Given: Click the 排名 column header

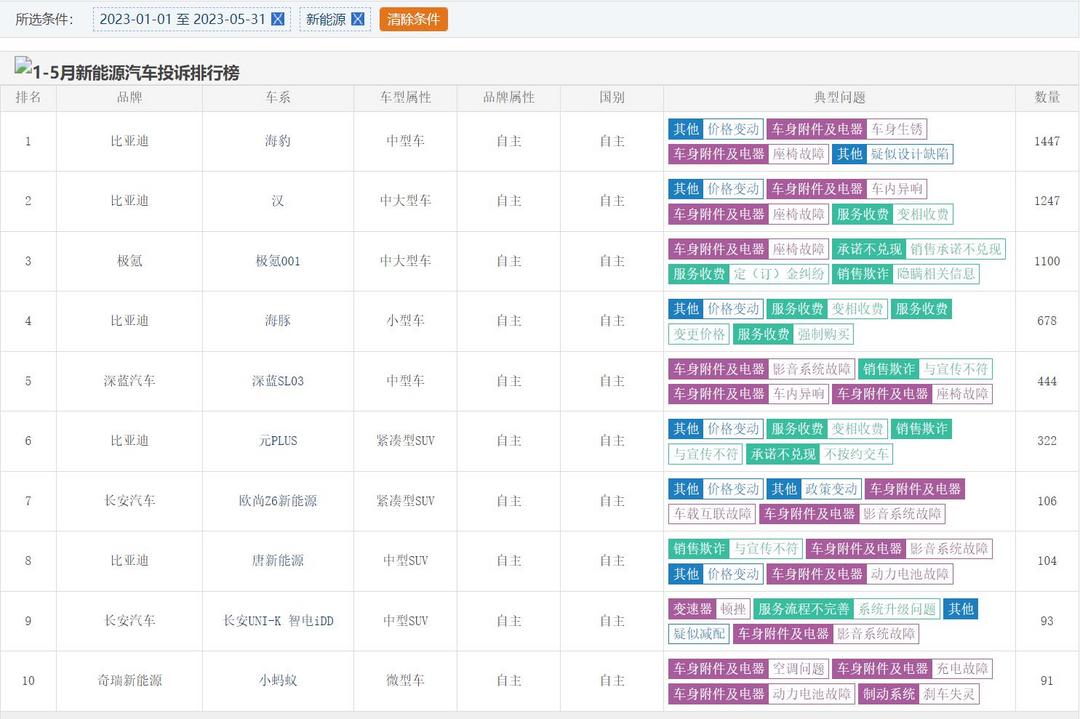Looking at the screenshot, I should pyautogui.click(x=28, y=98).
